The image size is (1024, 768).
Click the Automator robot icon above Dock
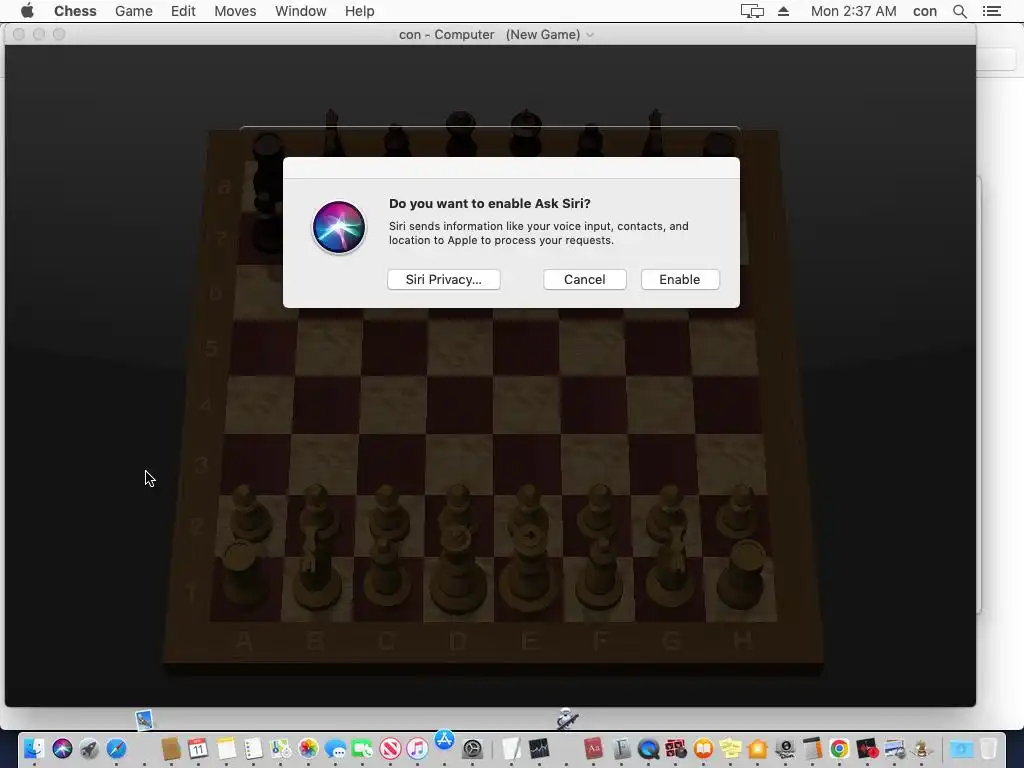coord(567,718)
